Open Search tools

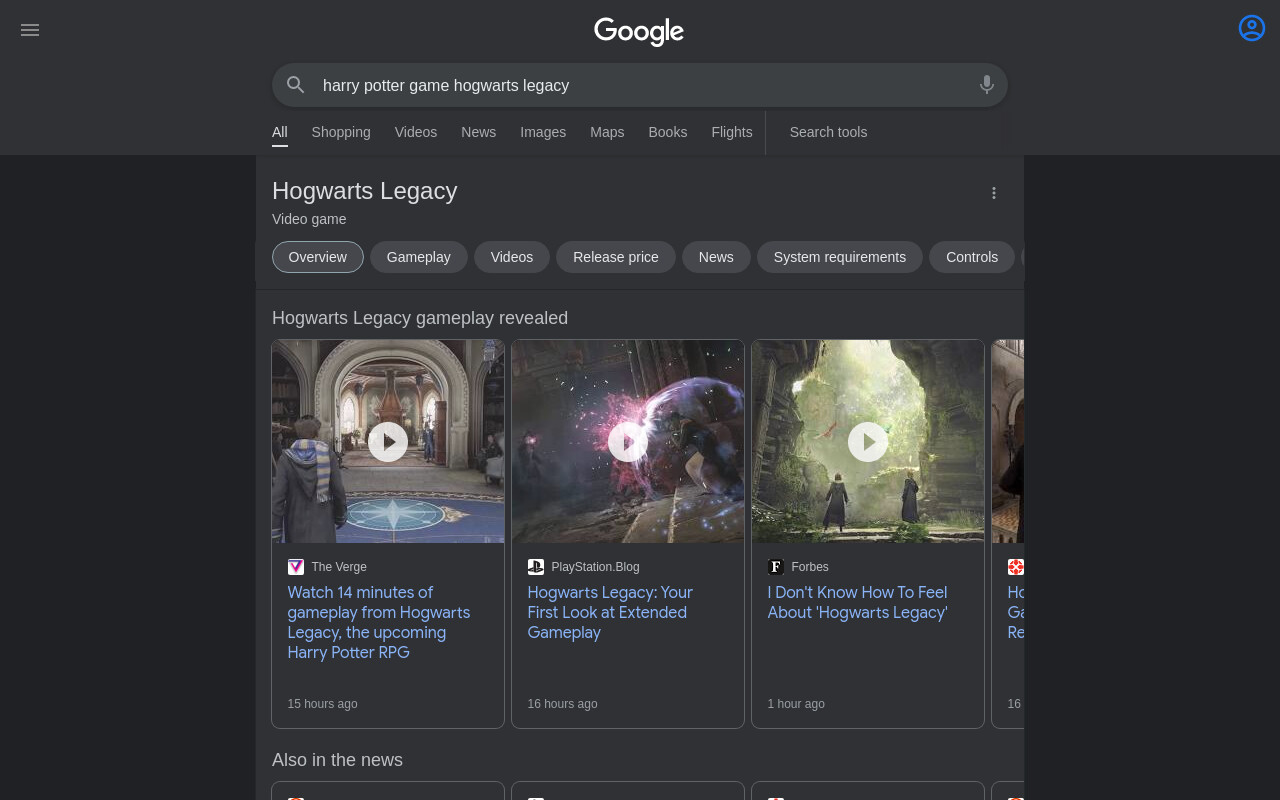(x=828, y=132)
